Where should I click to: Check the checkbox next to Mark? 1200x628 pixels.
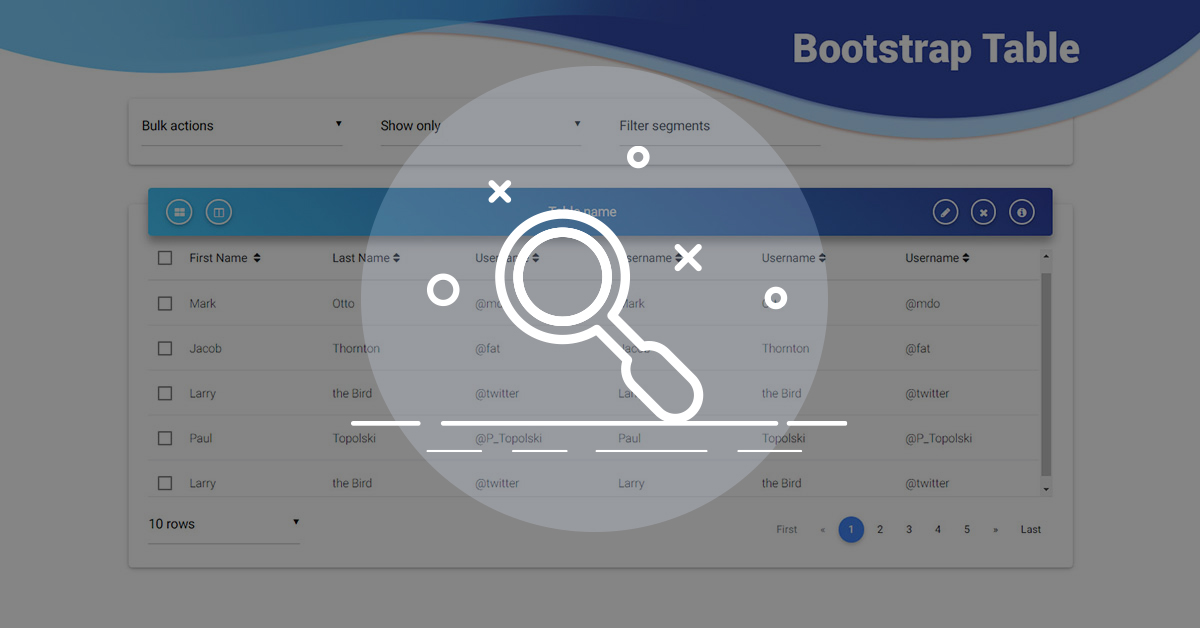click(x=165, y=302)
